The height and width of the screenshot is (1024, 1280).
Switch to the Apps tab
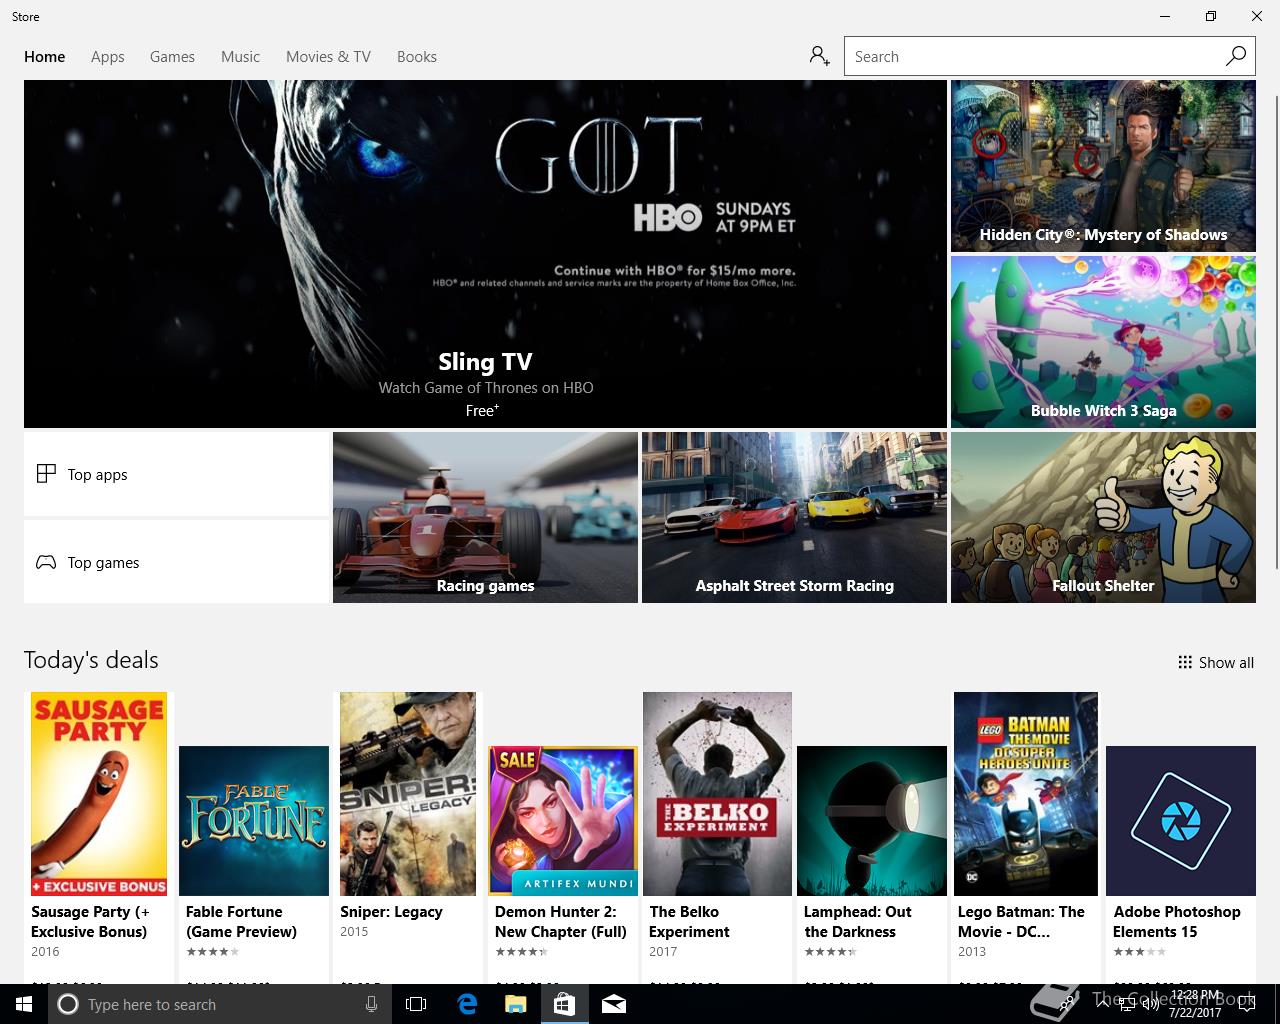tap(108, 57)
